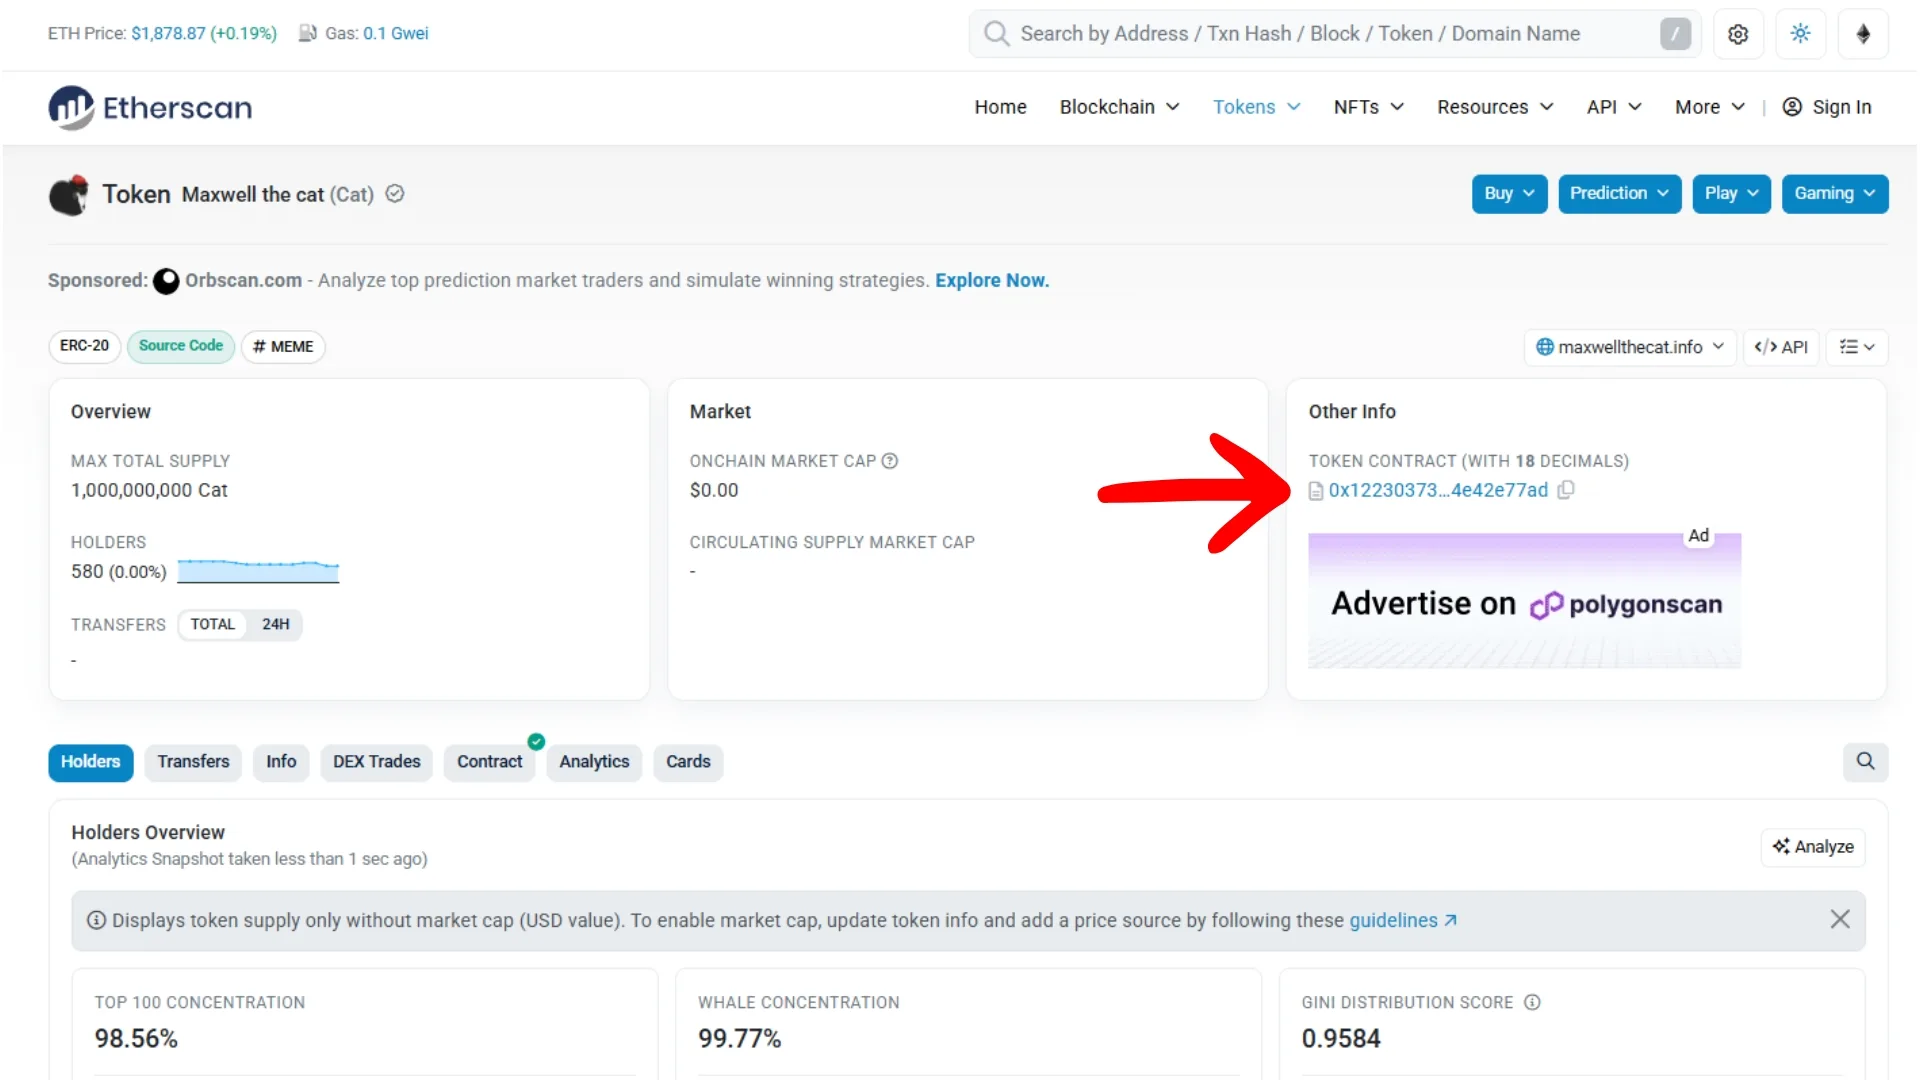1920x1080 pixels.
Task: Open the list options dropdown
Action: (1857, 347)
